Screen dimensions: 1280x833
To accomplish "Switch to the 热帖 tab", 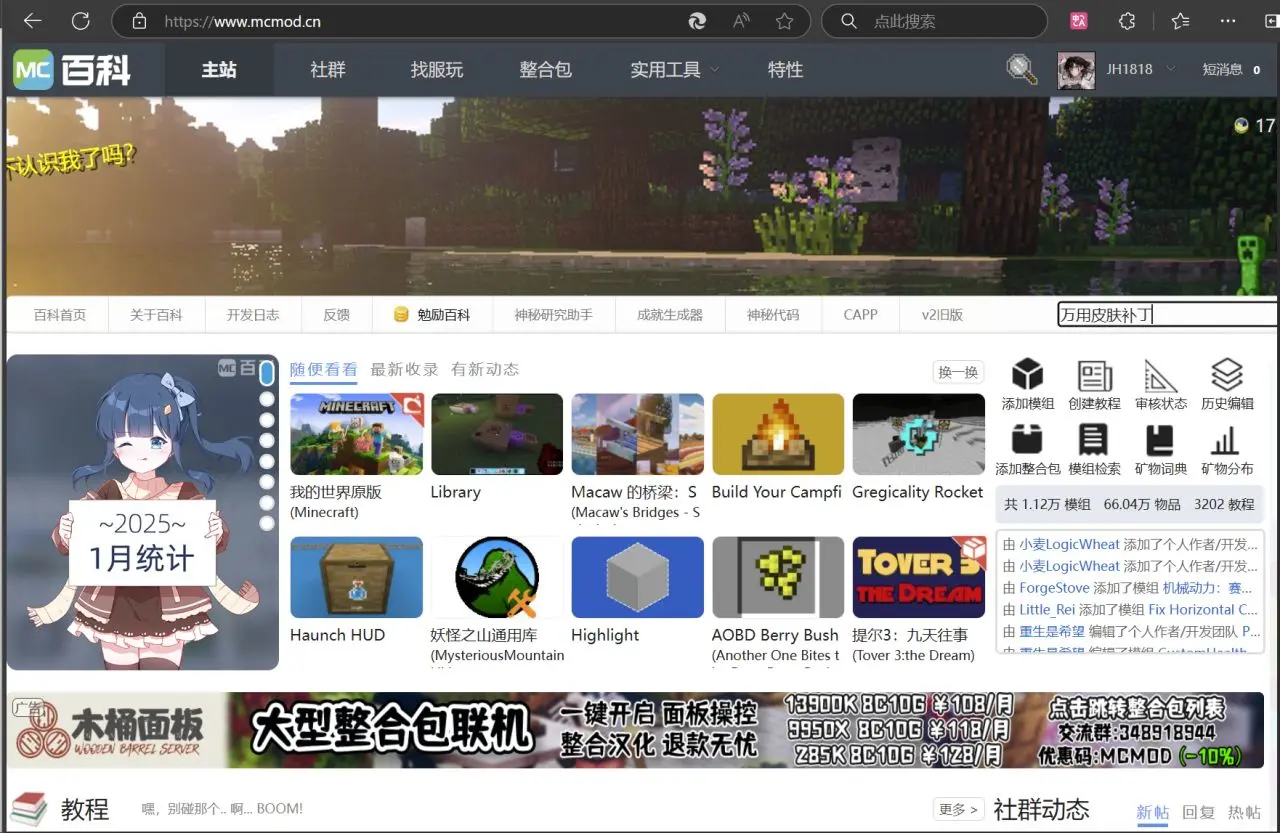I will pyautogui.click(x=1244, y=812).
